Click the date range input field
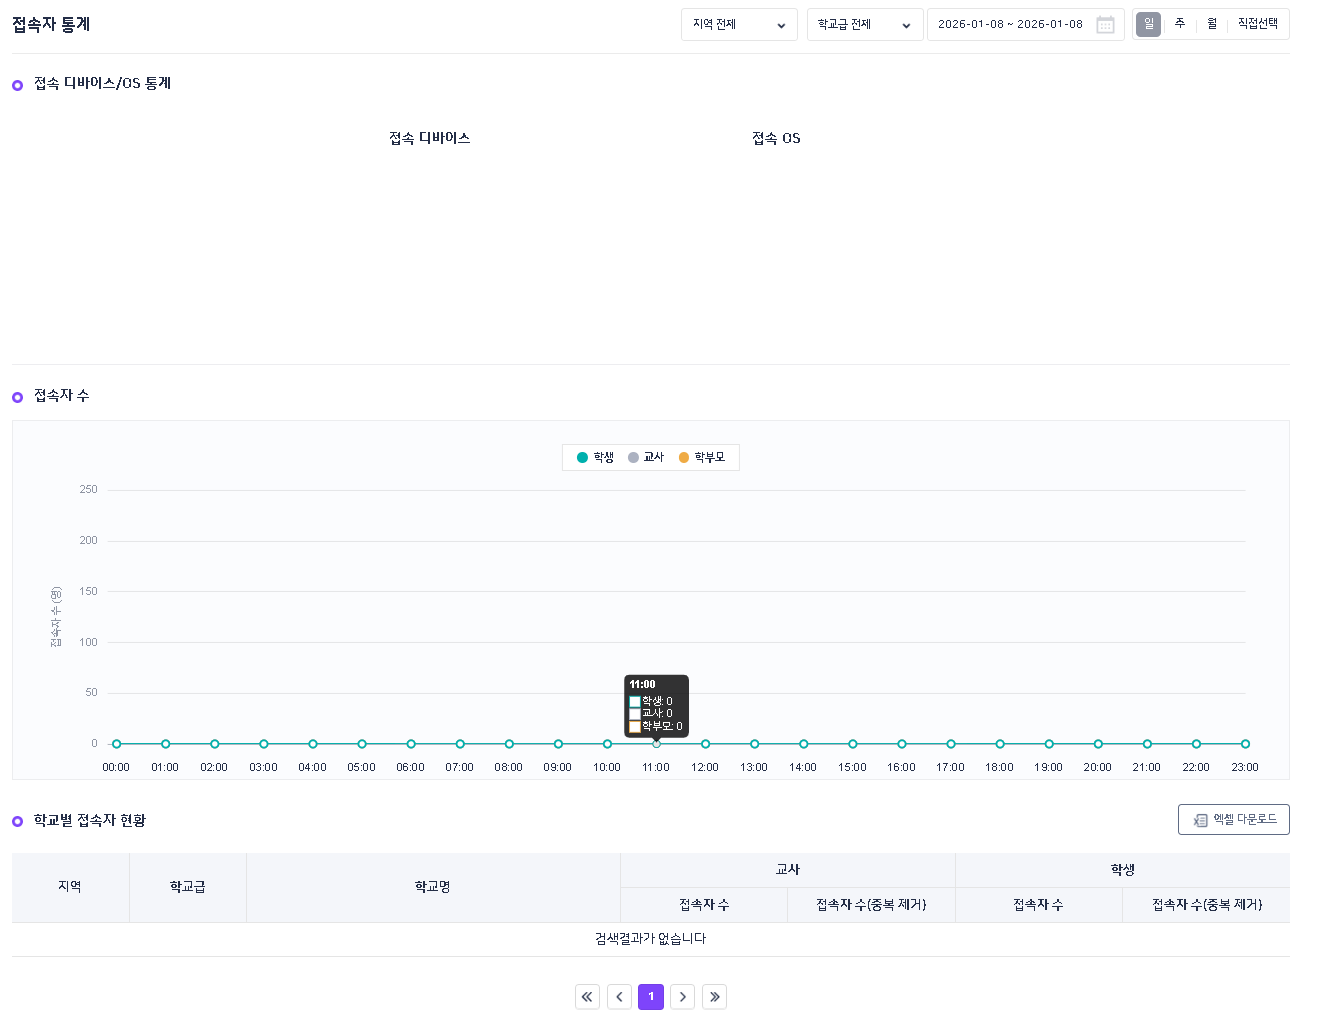1320x1026 pixels. (x=1010, y=25)
